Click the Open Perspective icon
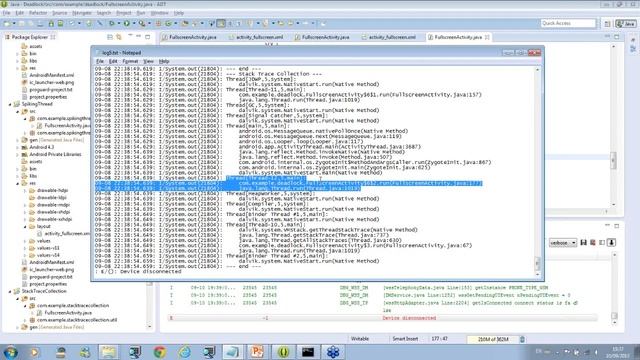The width and height of the screenshot is (640, 360). pos(607,24)
